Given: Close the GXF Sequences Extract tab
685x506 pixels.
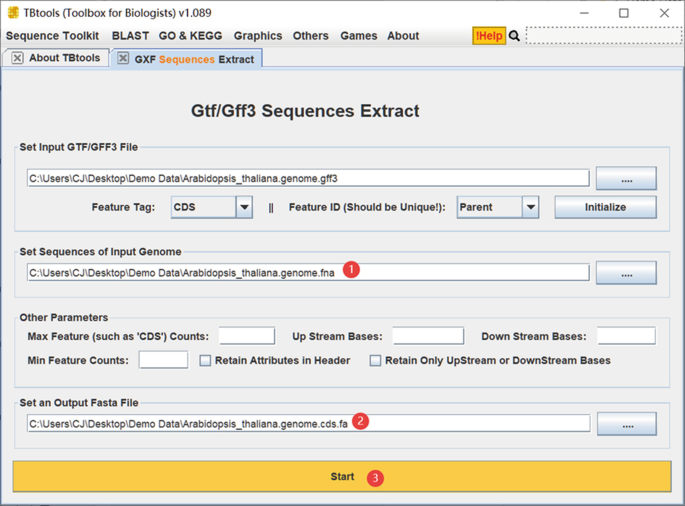Looking at the screenshot, I should [123, 59].
